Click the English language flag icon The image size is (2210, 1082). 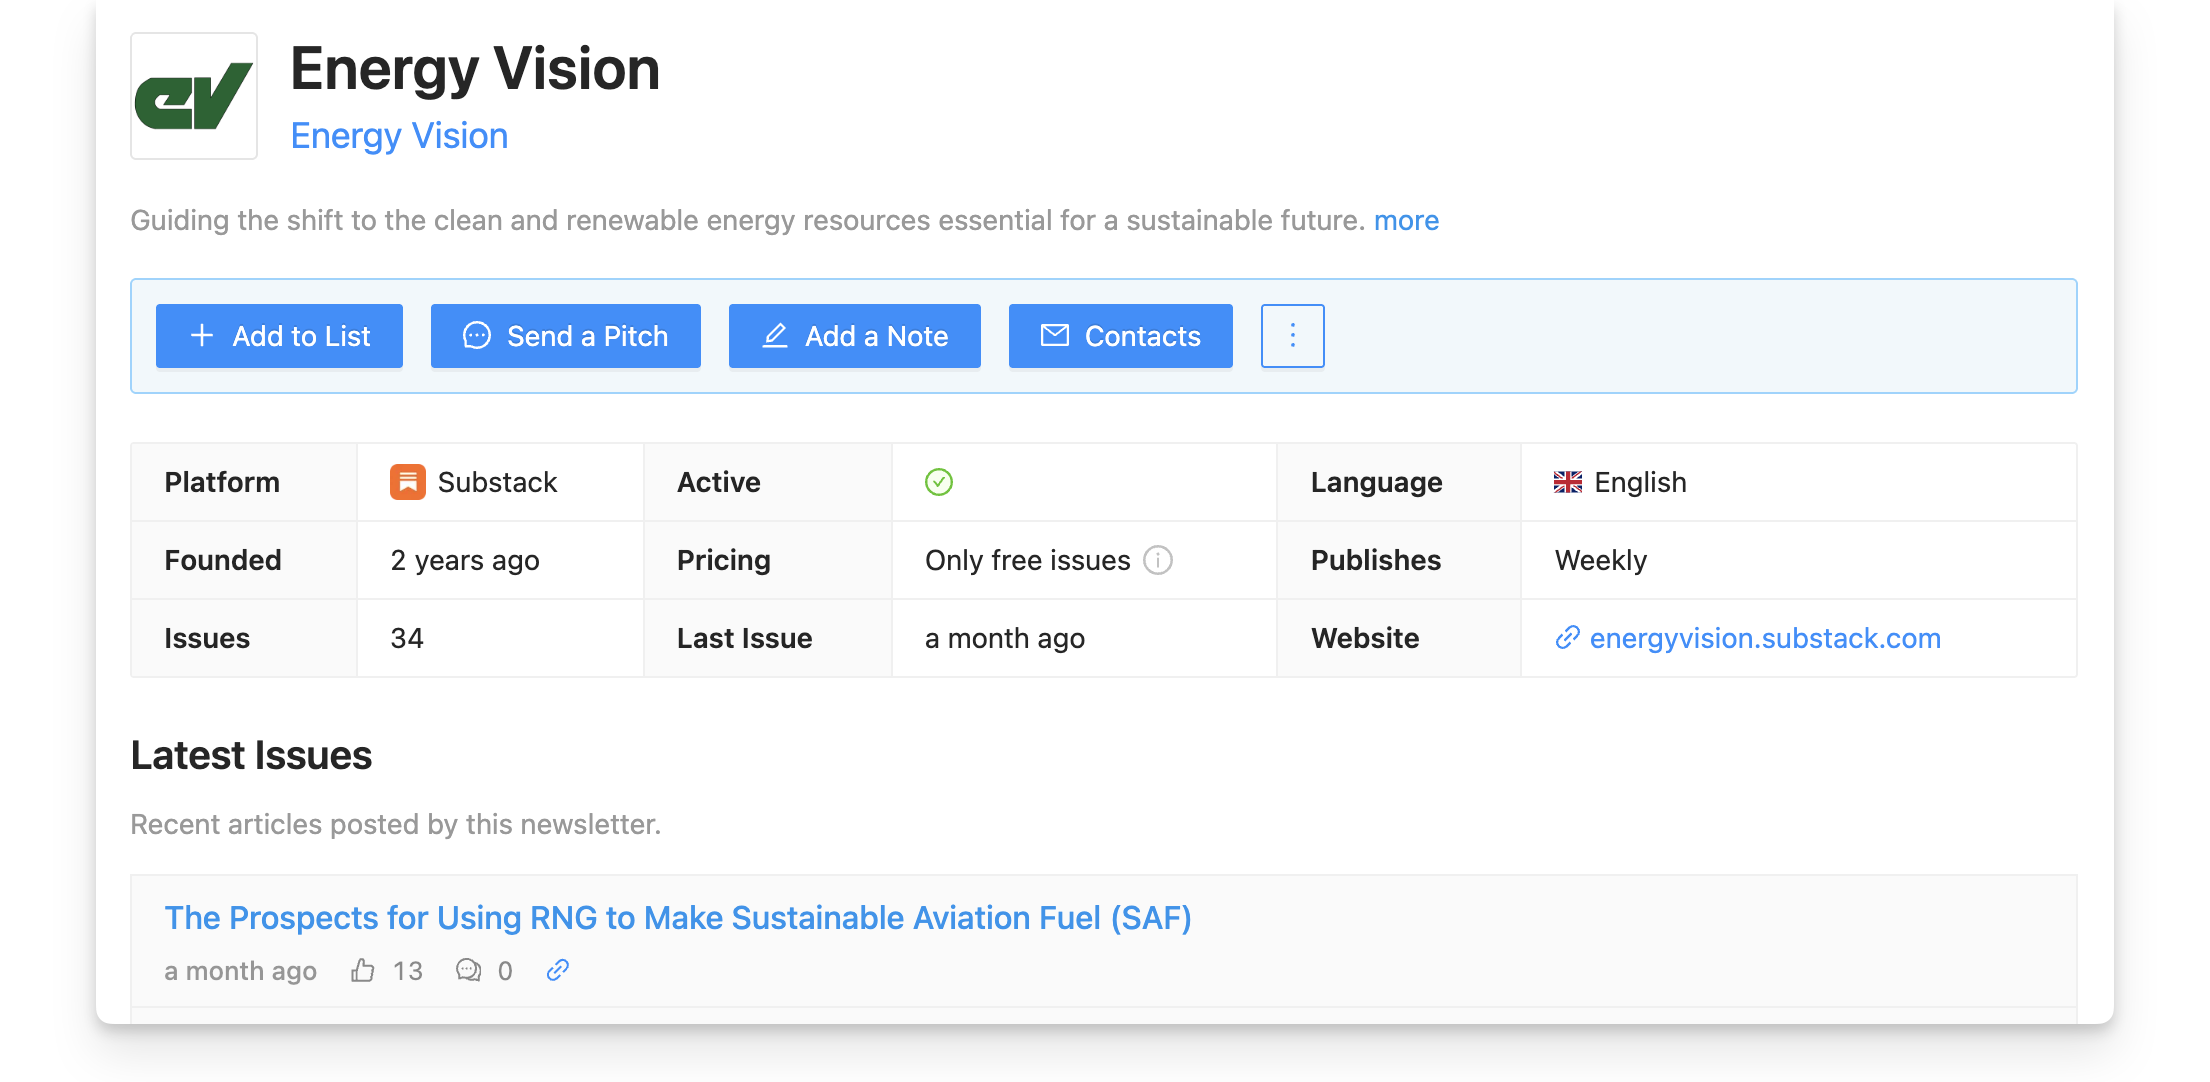(x=1568, y=481)
